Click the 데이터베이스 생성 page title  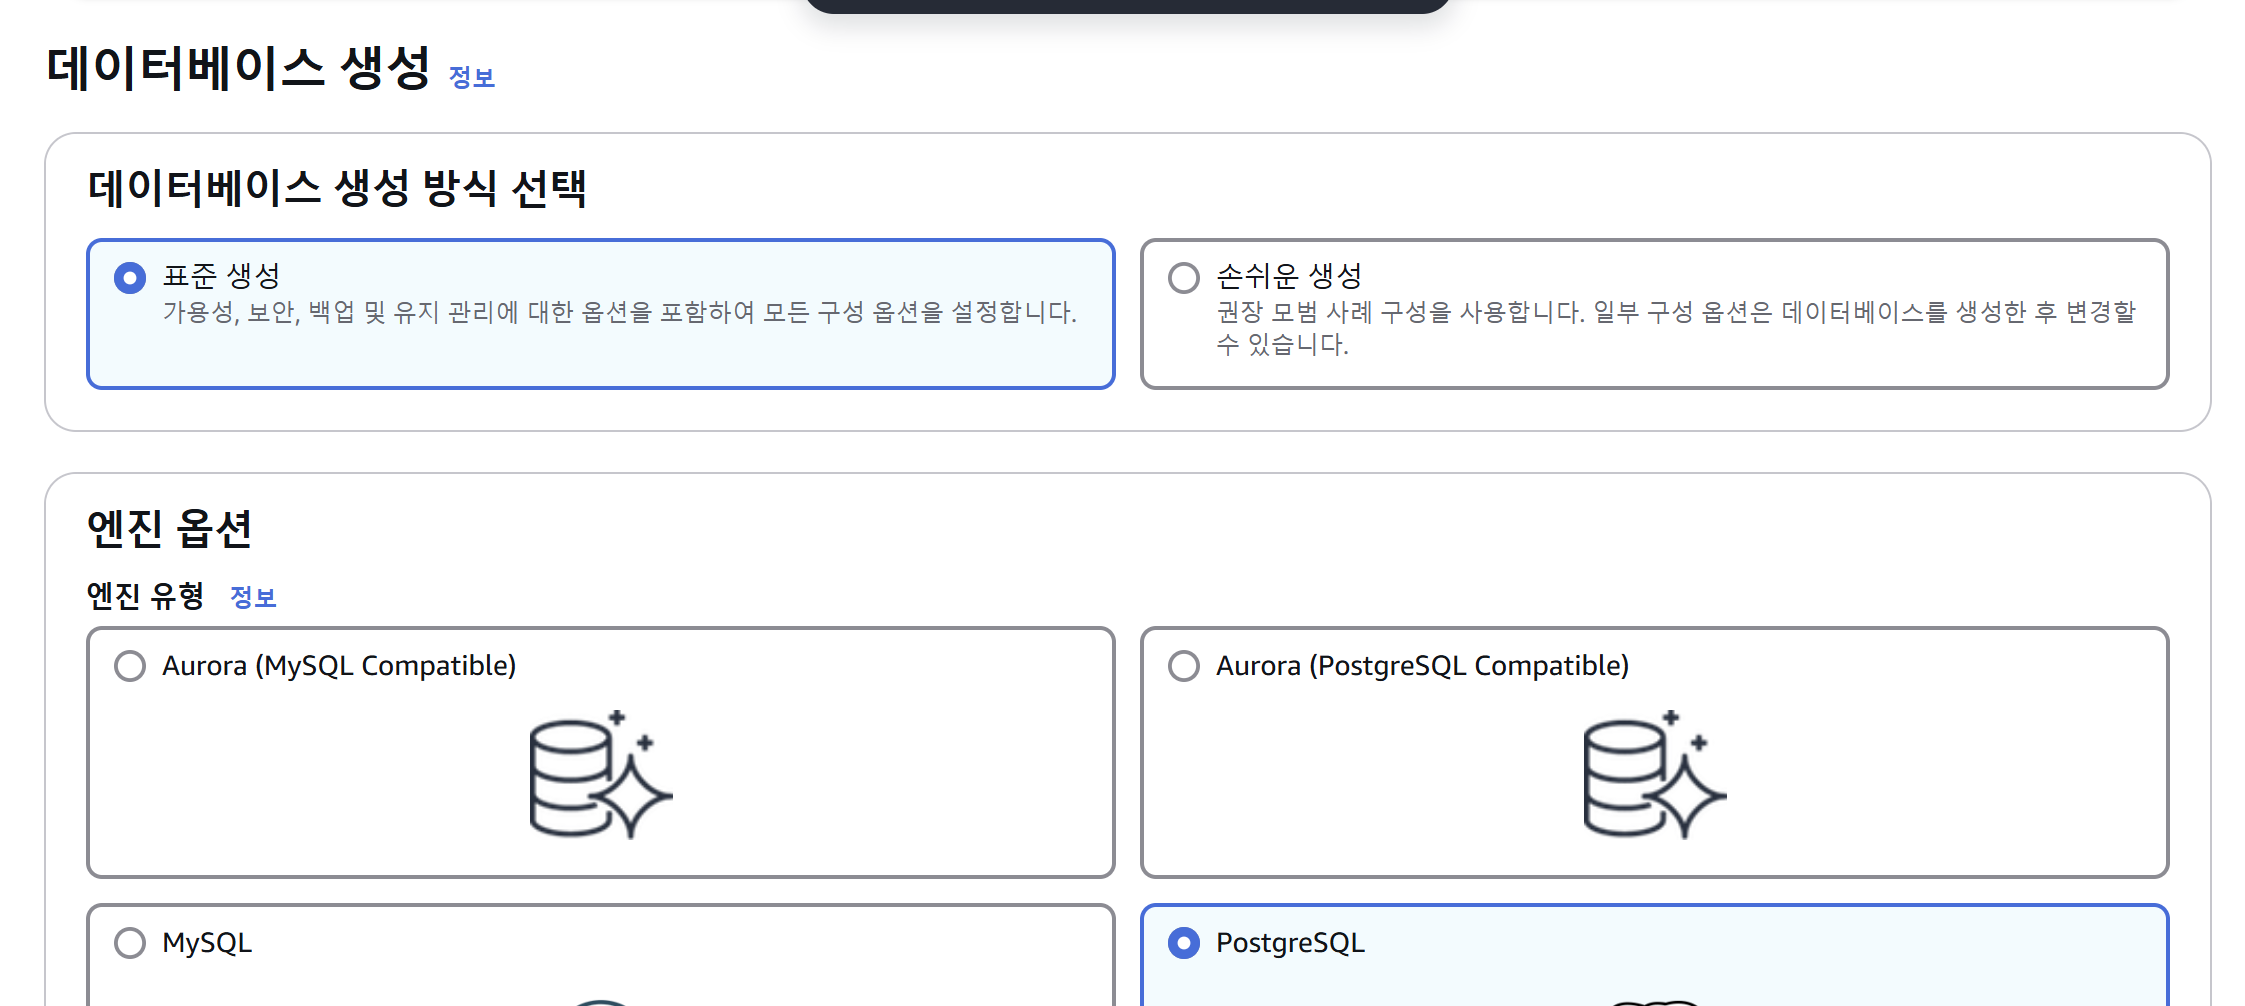[238, 69]
